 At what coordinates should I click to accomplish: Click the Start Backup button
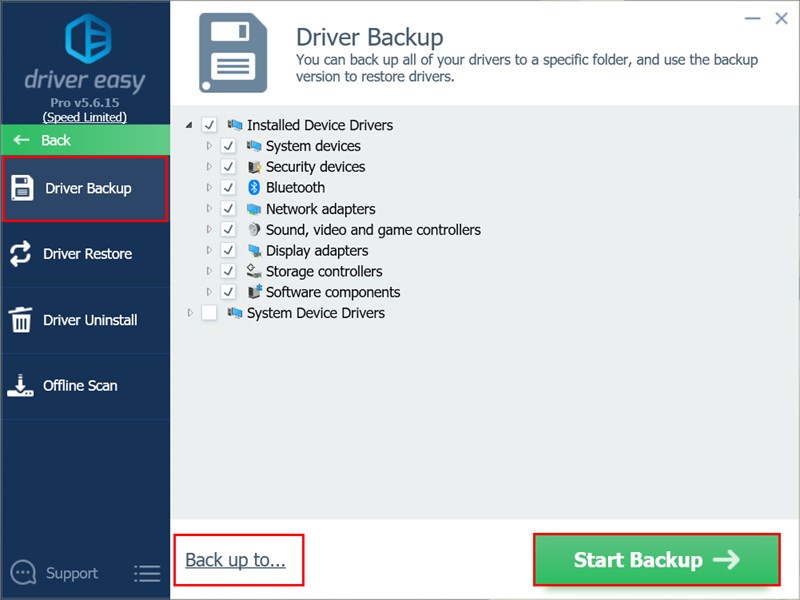click(x=656, y=560)
